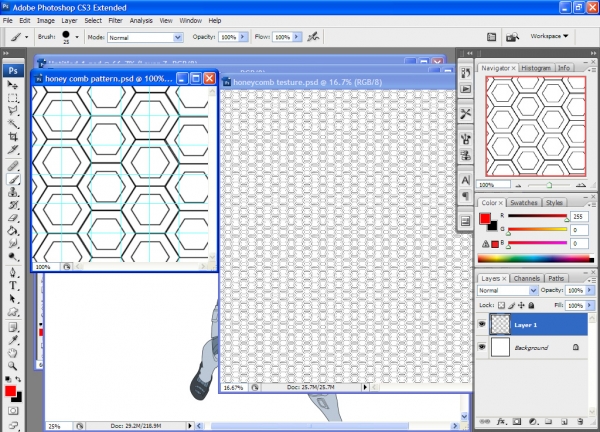Open the Analysis menu
This screenshot has width=600, height=432.
coord(141,21)
